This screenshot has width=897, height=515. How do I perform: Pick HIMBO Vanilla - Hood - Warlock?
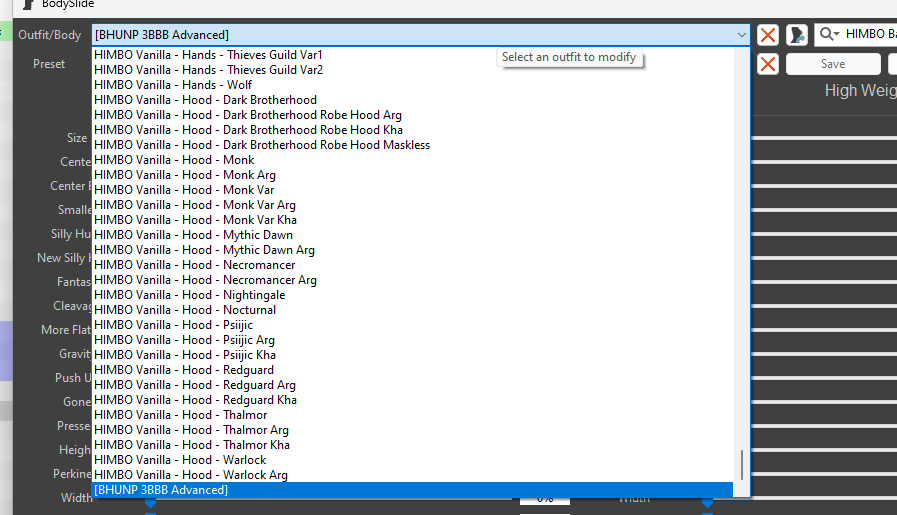(x=412, y=460)
